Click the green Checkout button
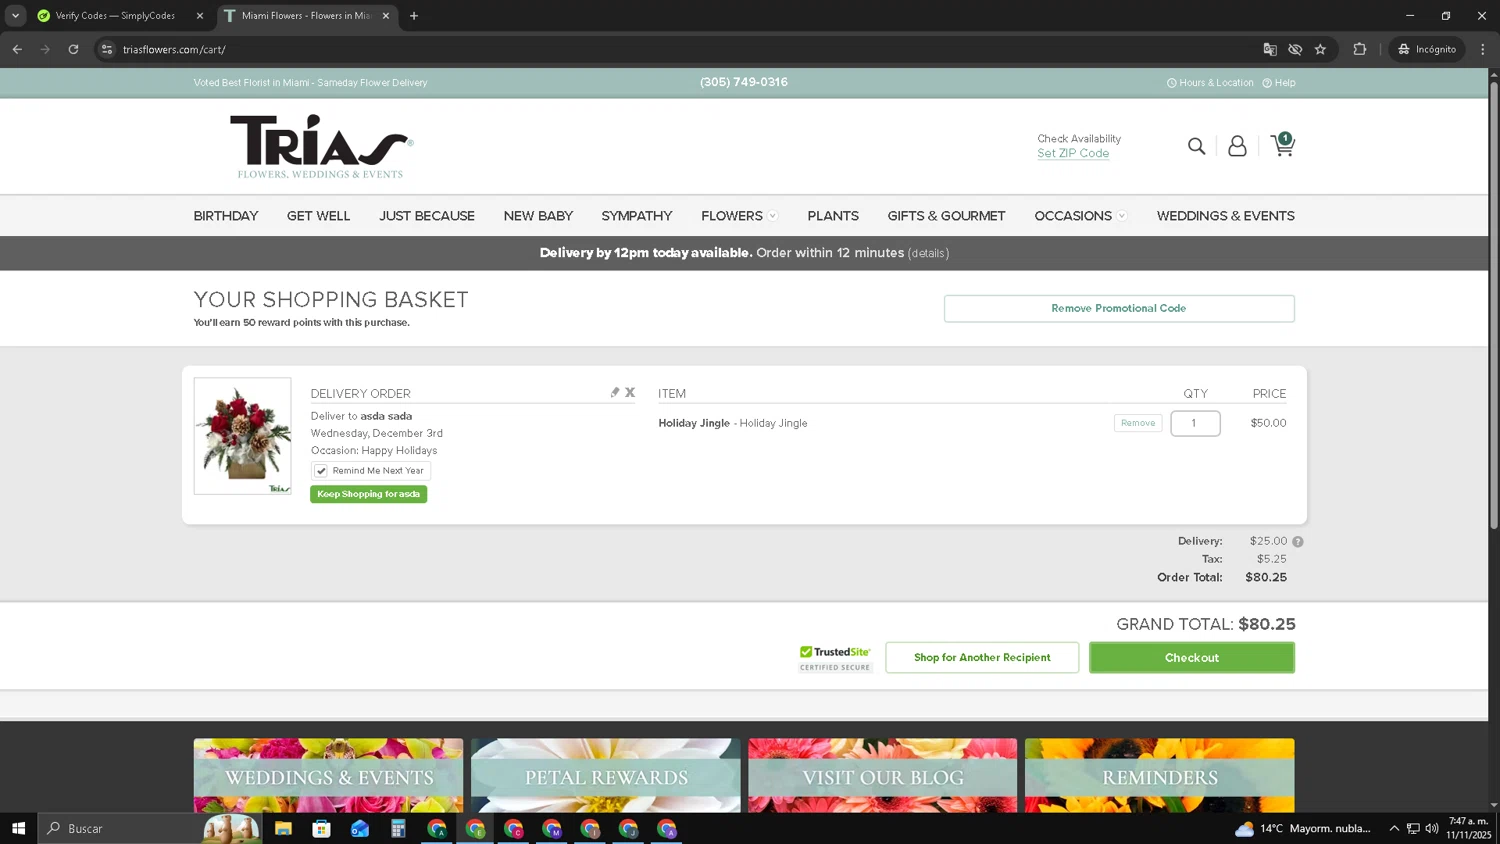Image resolution: width=1500 pixels, height=844 pixels. 1192,658
